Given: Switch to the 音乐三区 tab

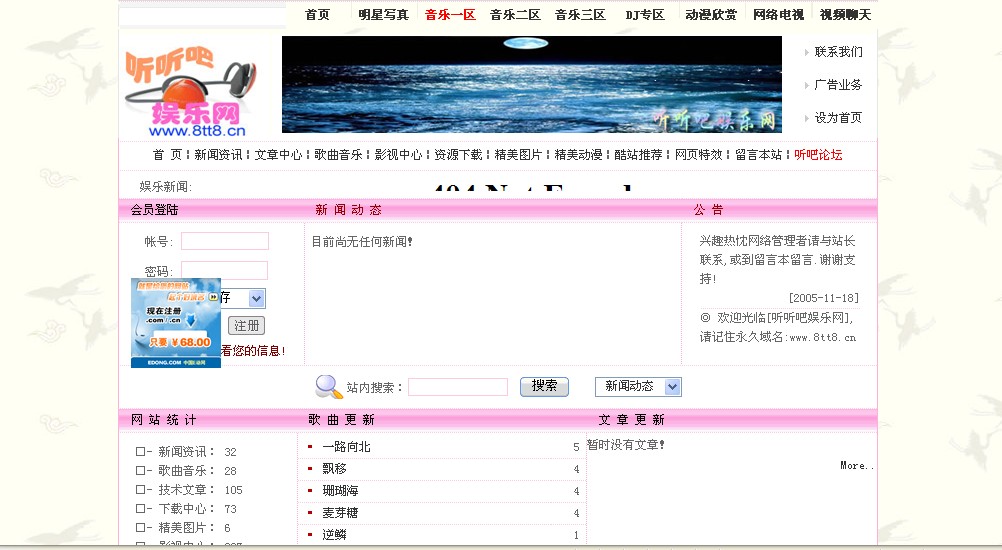Looking at the screenshot, I should click(x=580, y=14).
